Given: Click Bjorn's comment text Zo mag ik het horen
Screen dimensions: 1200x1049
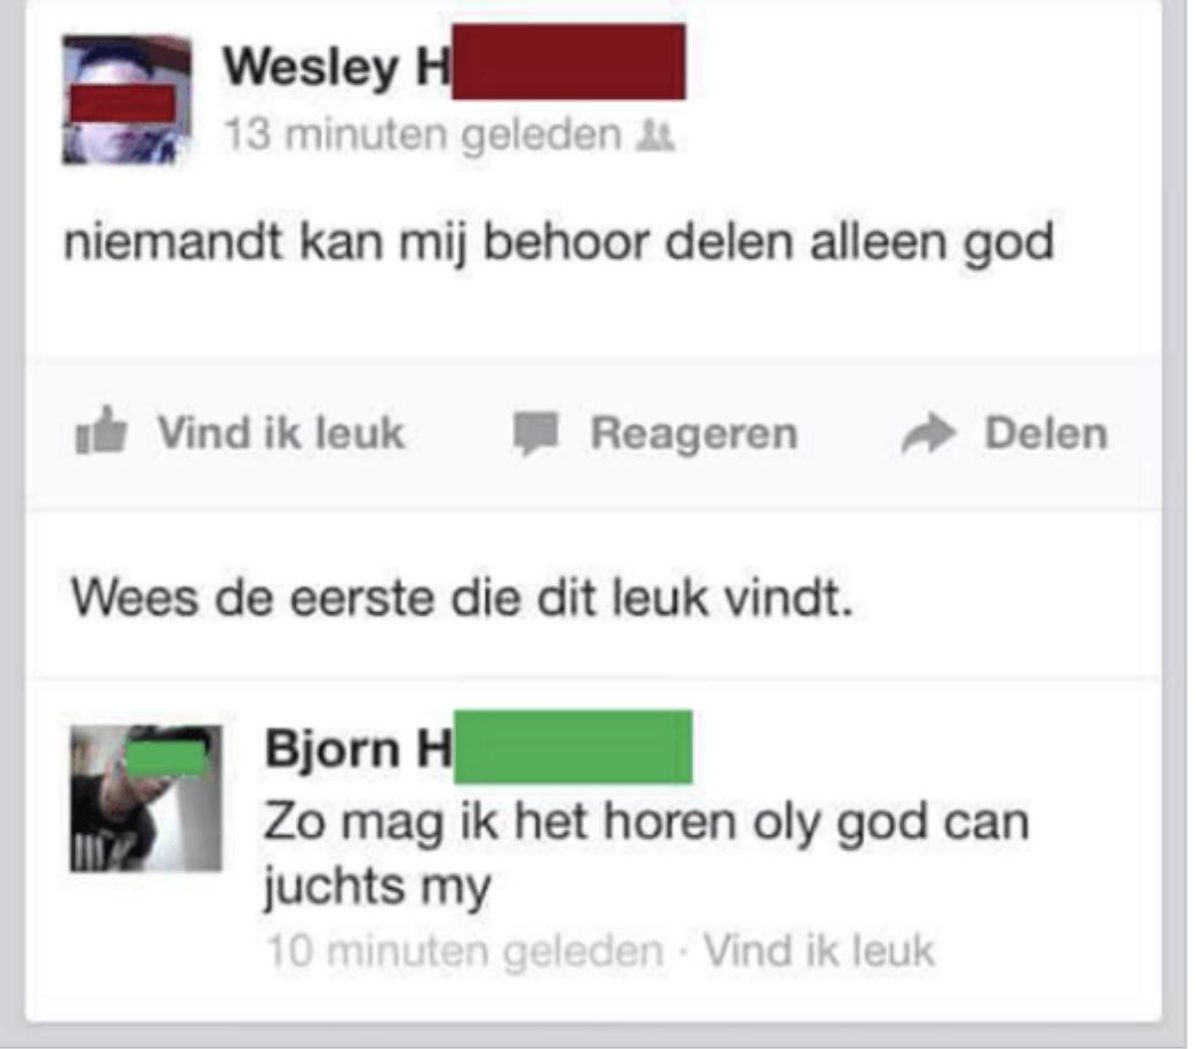Looking at the screenshot, I should 646,822.
